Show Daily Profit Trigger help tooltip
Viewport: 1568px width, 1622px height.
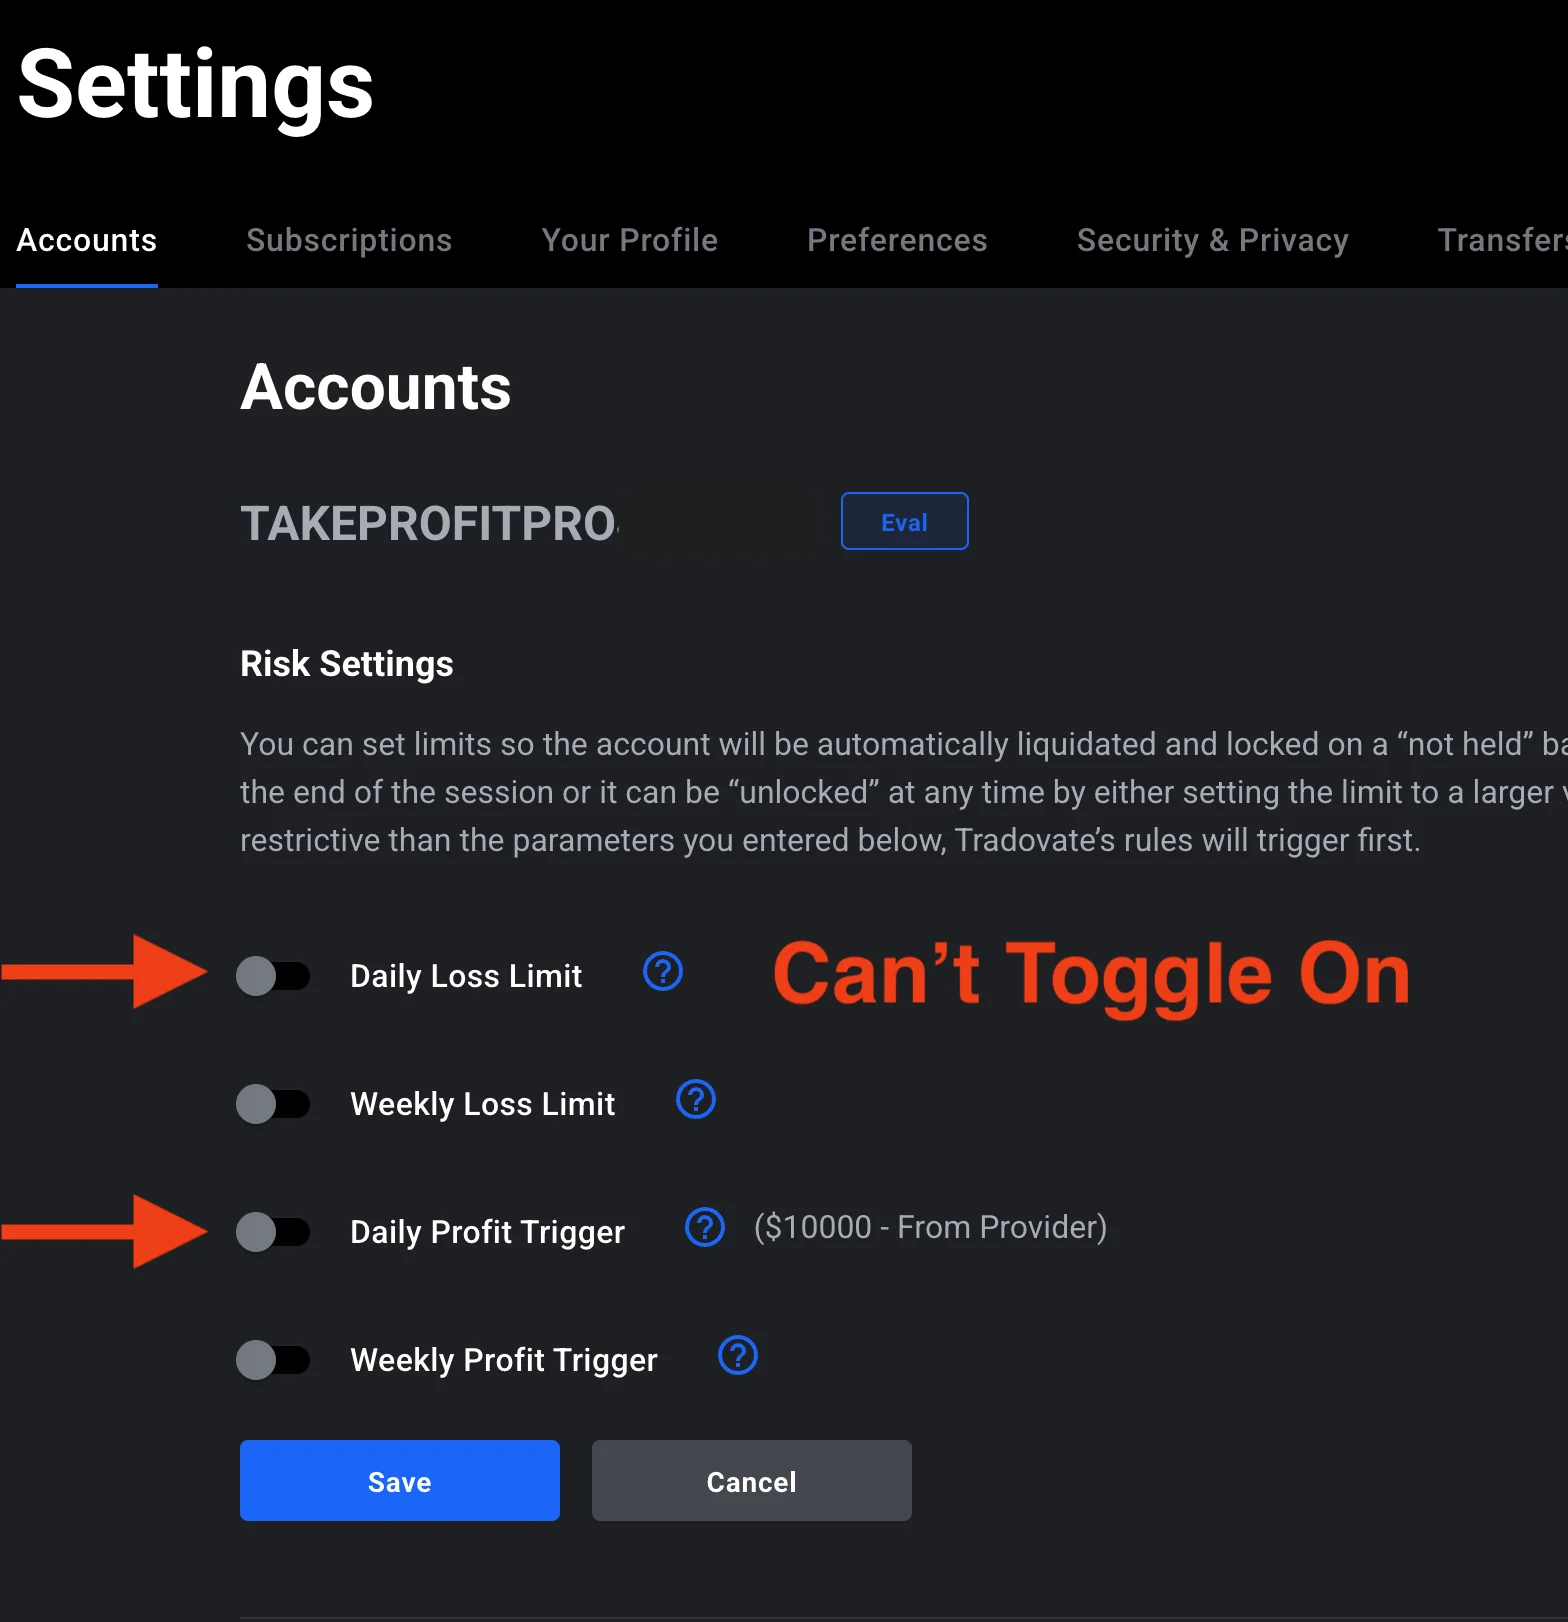[705, 1227]
